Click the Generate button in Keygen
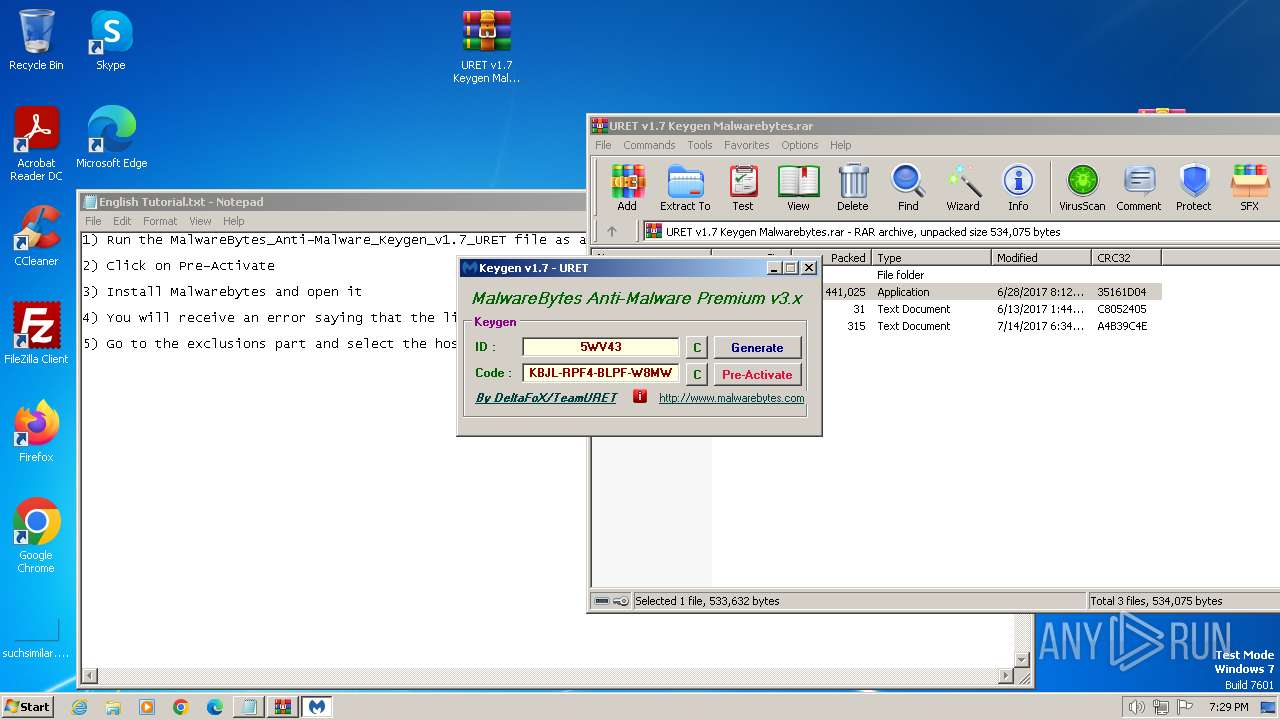 [x=757, y=347]
